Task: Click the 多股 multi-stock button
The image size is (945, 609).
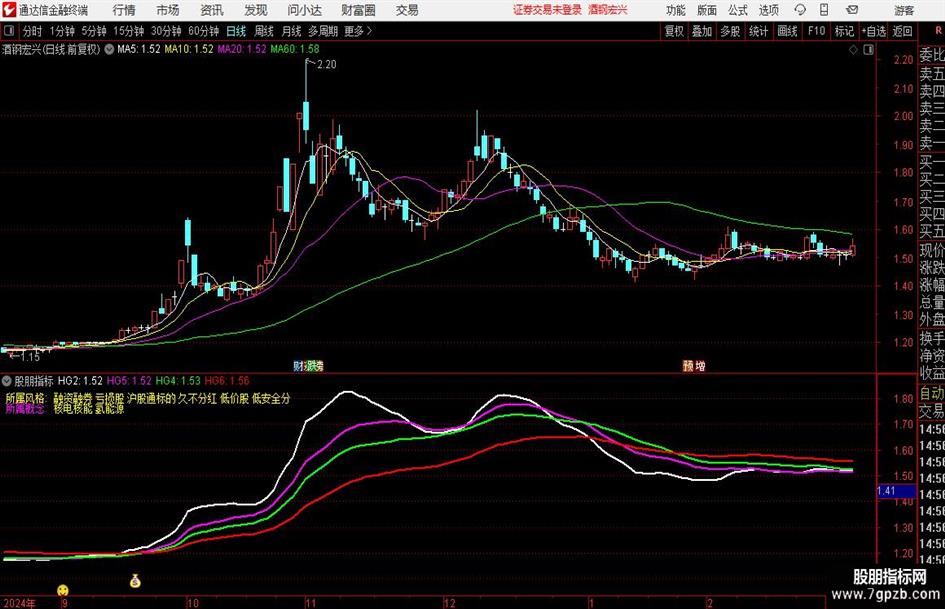Action: (730, 31)
